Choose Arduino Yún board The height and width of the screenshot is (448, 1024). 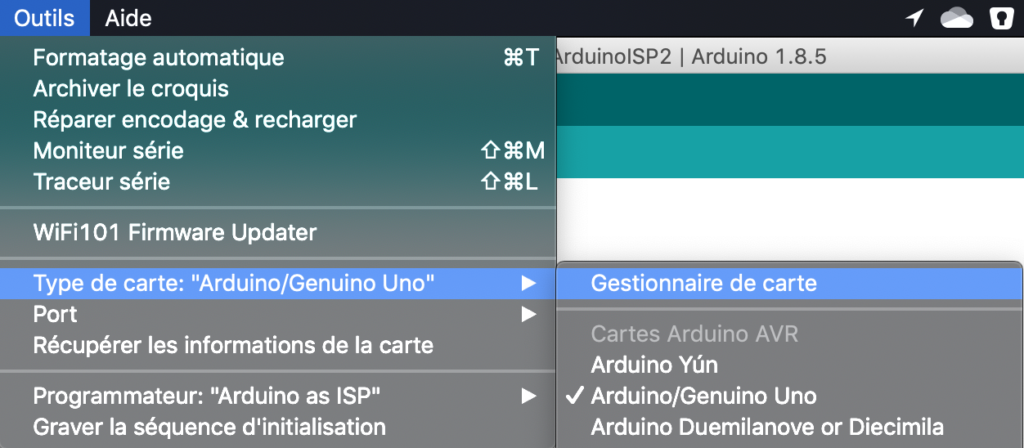coord(654,364)
